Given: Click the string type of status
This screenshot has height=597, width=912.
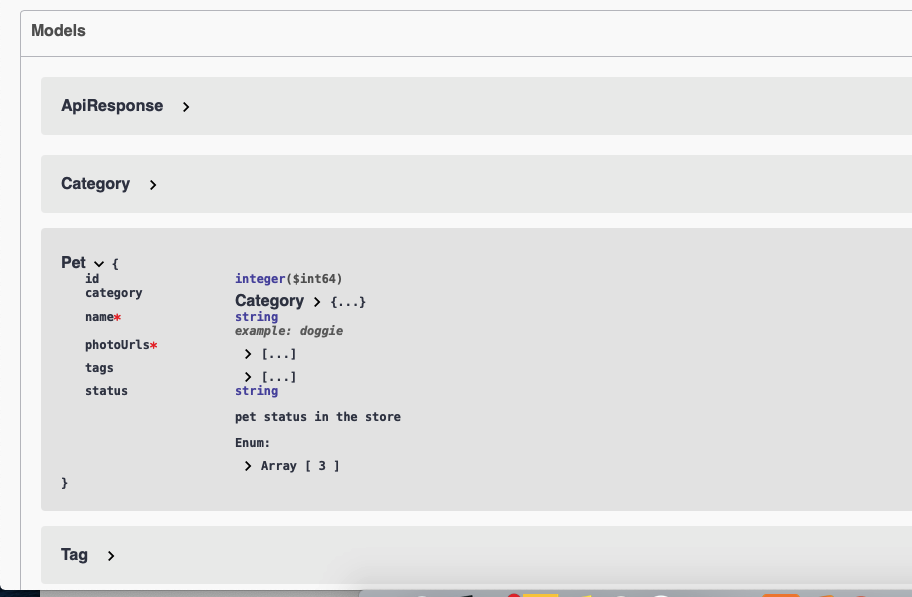Looking at the screenshot, I should tap(256, 391).
